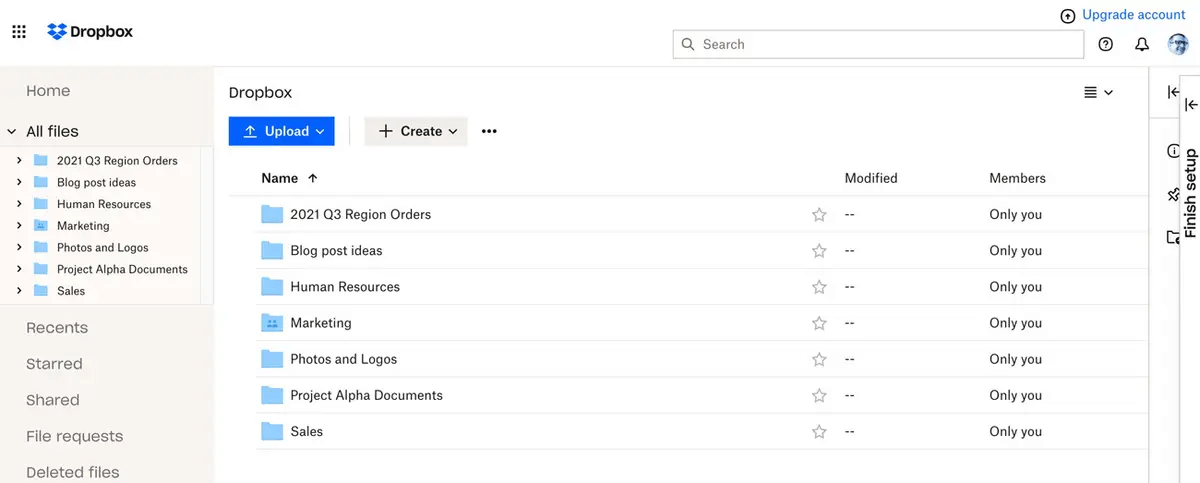The image size is (1200, 483).
Task: Expand Blog post ideas in tree
Action: coord(19,182)
